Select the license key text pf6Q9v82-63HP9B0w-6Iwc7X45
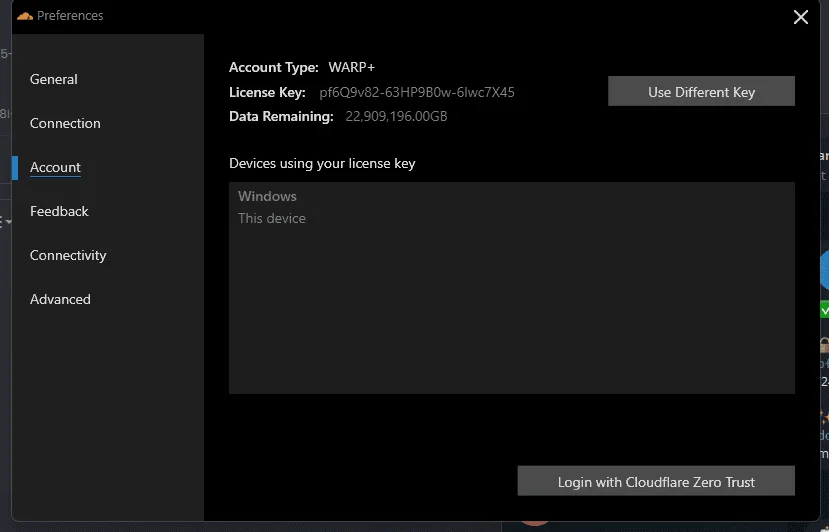829x532 pixels. [x=417, y=92]
